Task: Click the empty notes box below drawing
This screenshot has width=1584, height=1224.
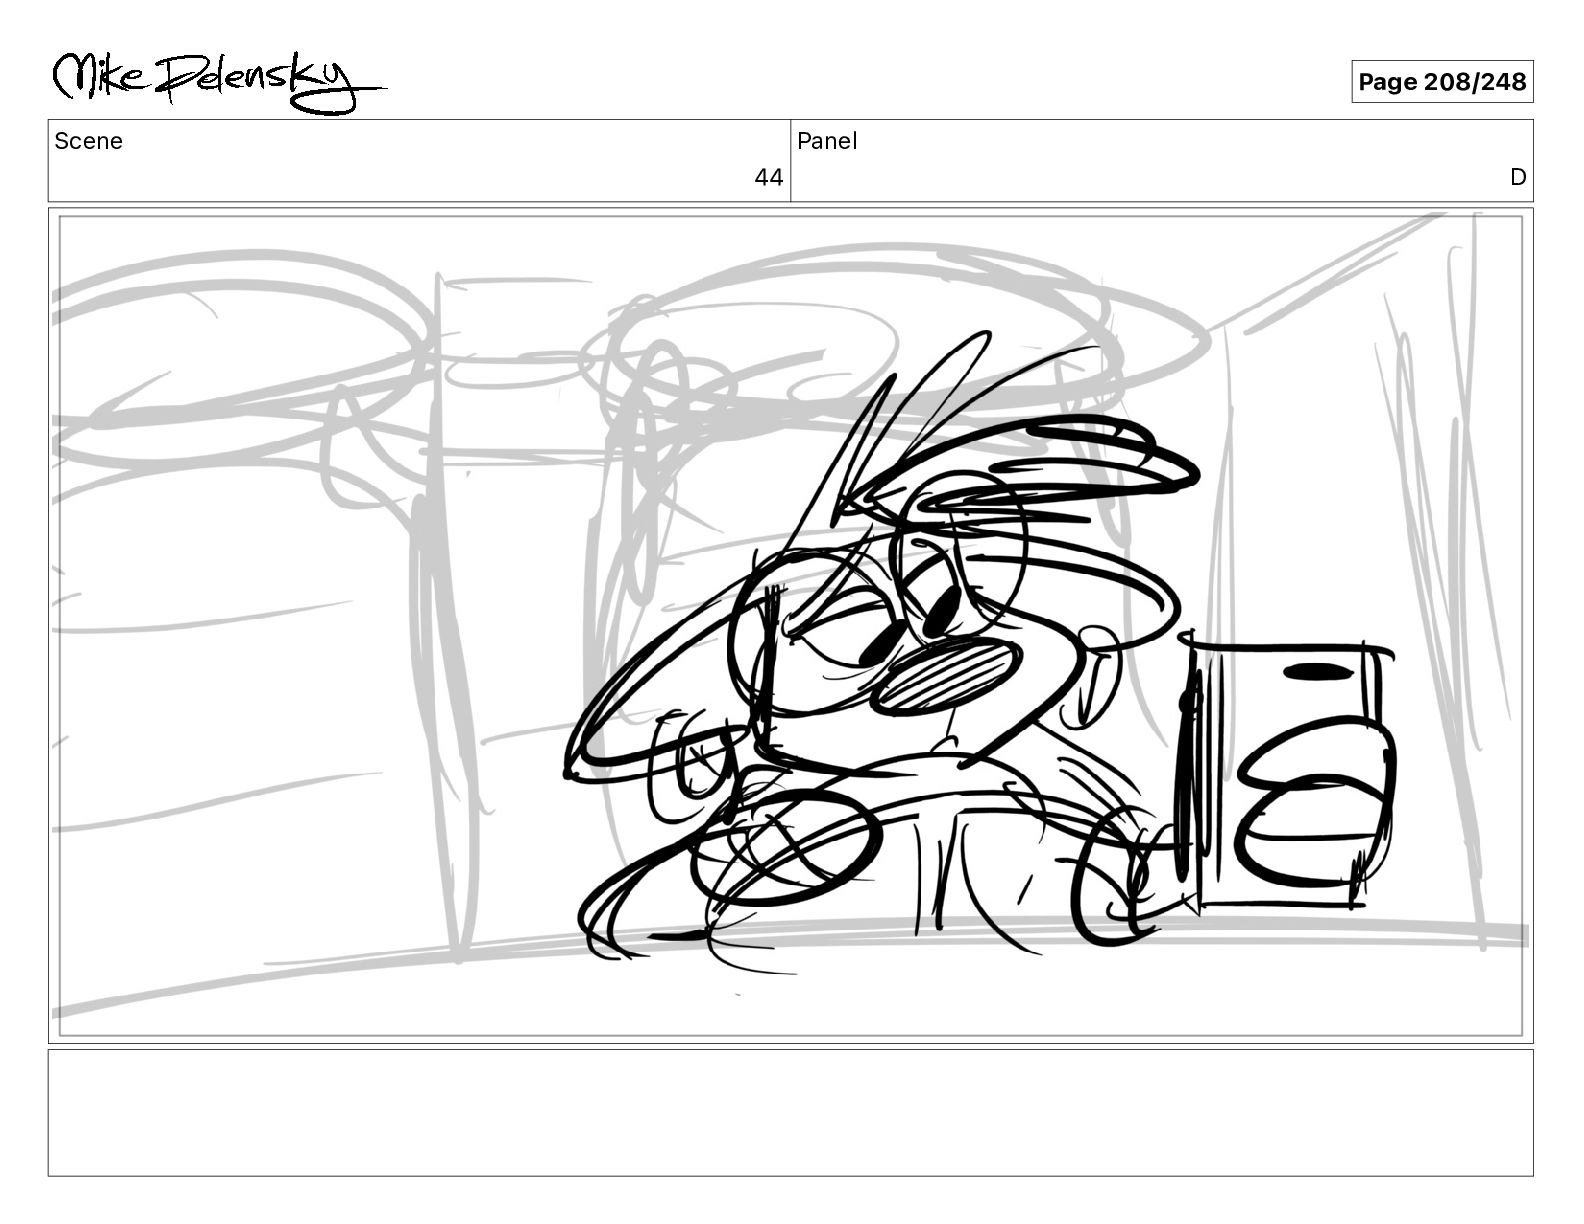Action: pos(790,1112)
